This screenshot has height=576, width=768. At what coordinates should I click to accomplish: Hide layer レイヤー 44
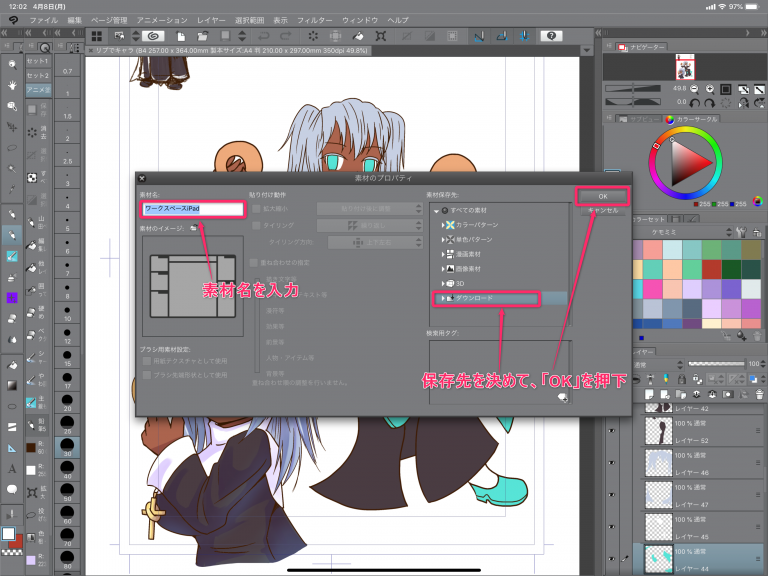612,559
